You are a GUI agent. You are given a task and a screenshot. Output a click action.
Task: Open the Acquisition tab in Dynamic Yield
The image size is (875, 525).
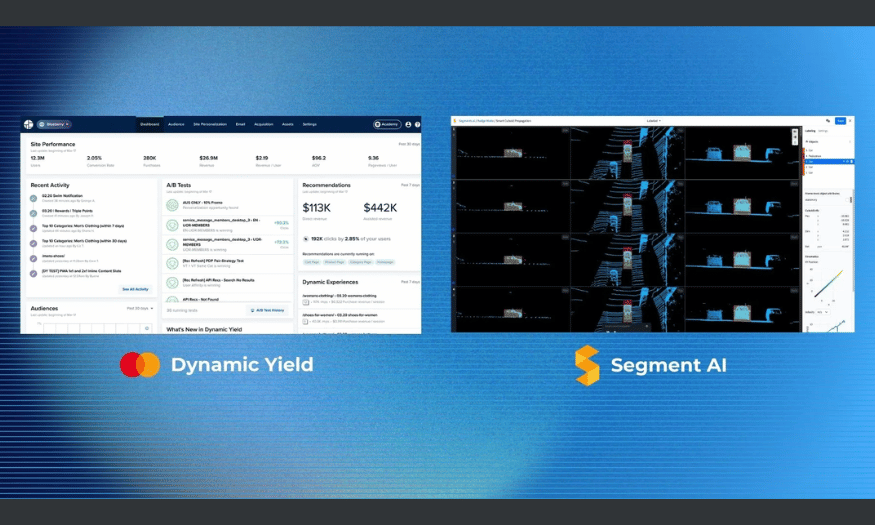[x=263, y=124]
